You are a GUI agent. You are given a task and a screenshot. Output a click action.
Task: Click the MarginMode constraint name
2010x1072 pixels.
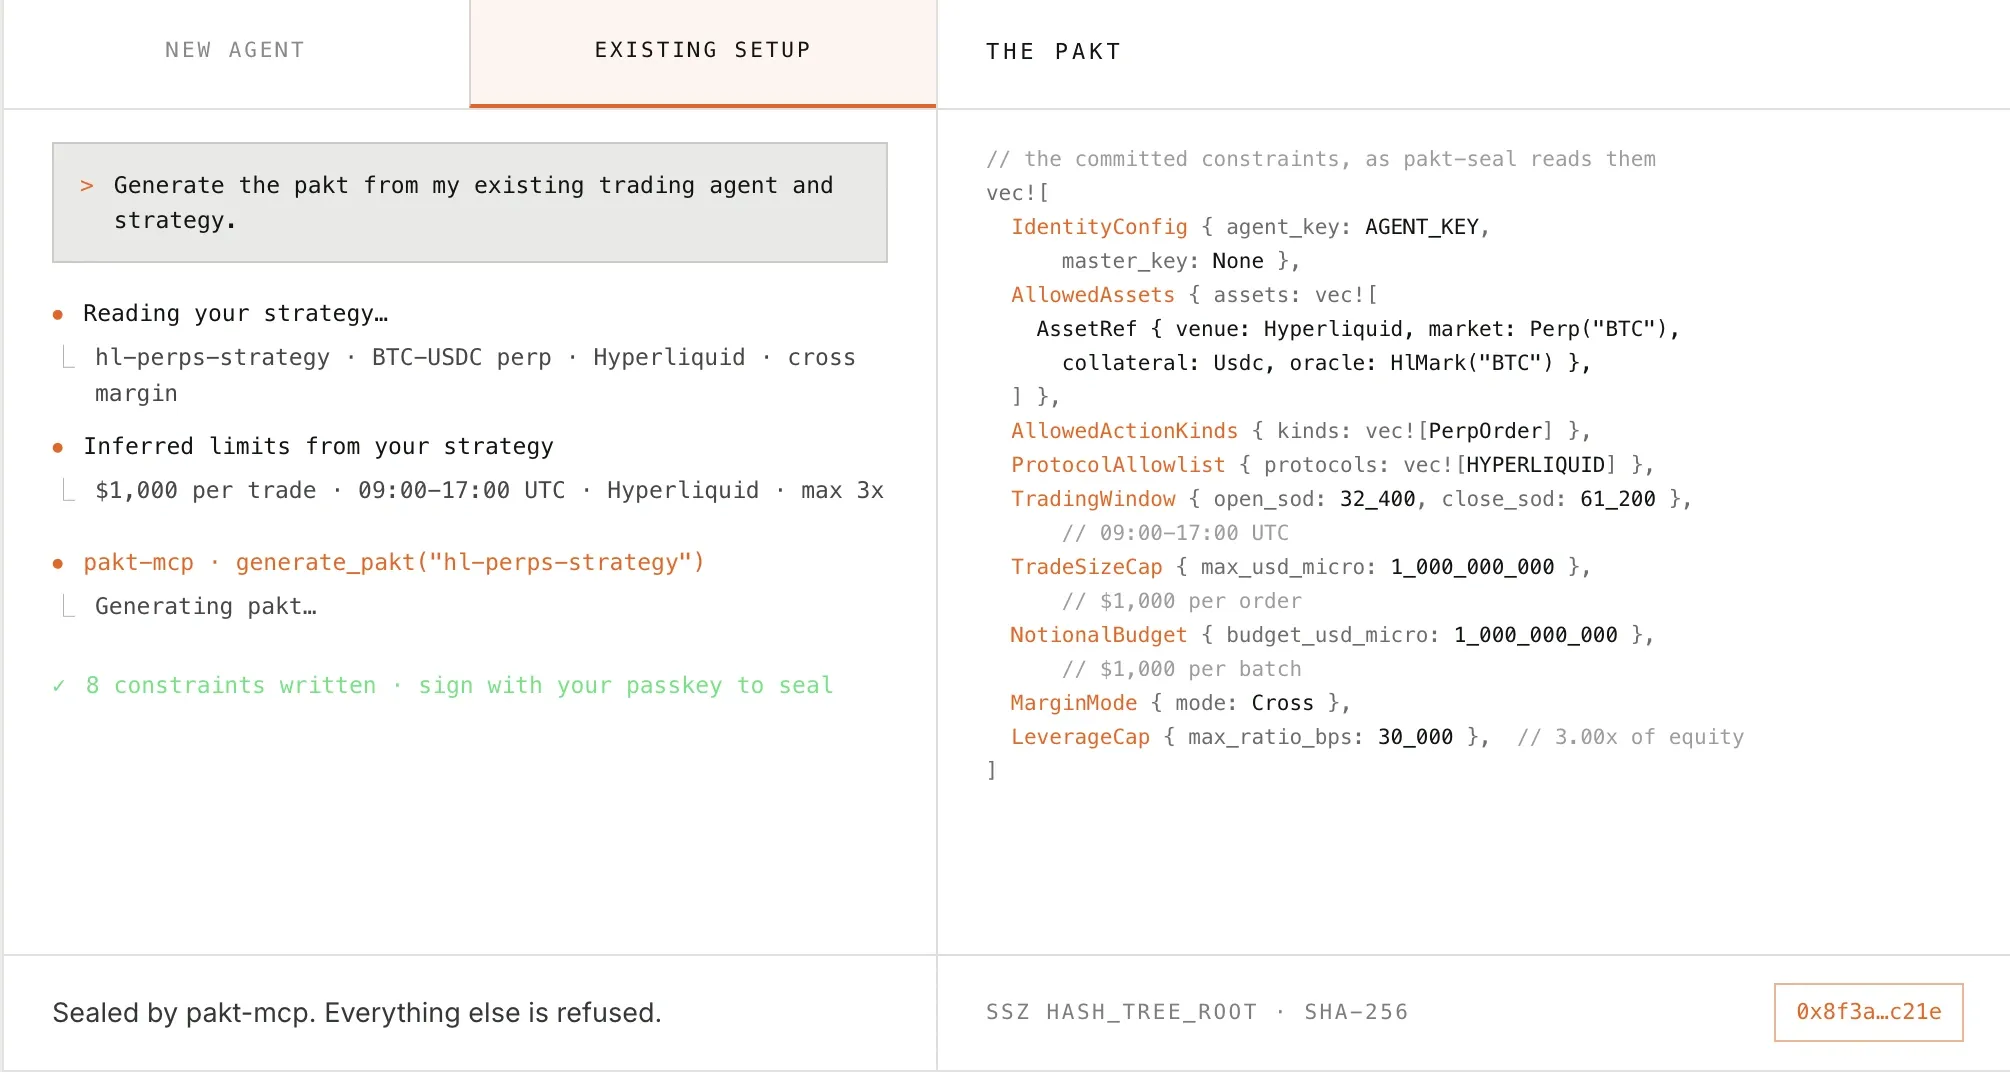point(1074,703)
